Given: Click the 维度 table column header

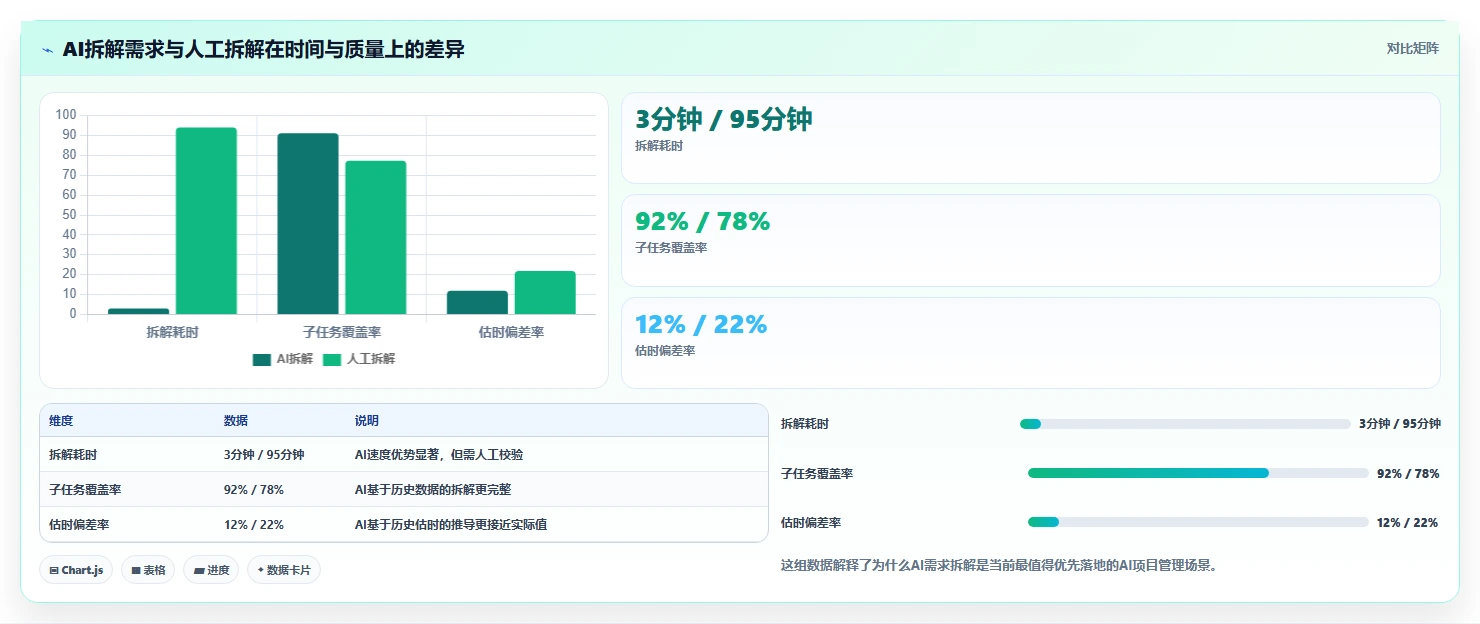Looking at the screenshot, I should (61, 421).
